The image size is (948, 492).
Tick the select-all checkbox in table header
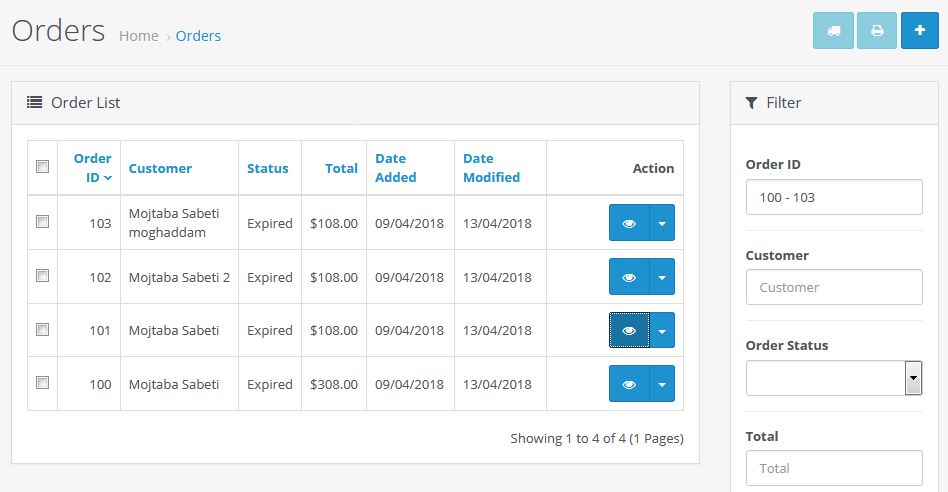point(42,167)
